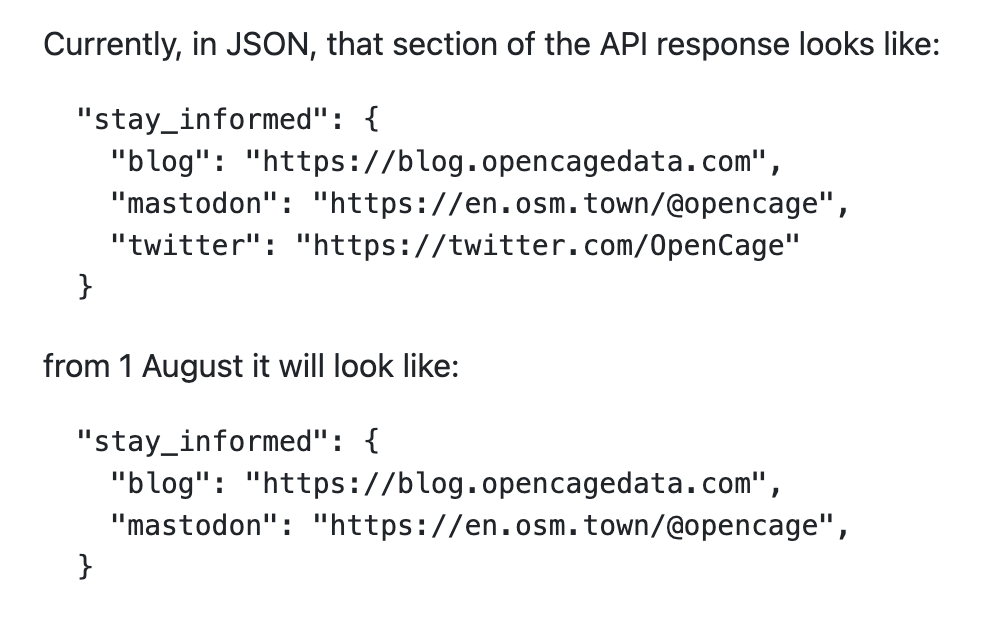Click the mastodon URL in the first JSON block
1004x618 pixels.
click(x=573, y=204)
